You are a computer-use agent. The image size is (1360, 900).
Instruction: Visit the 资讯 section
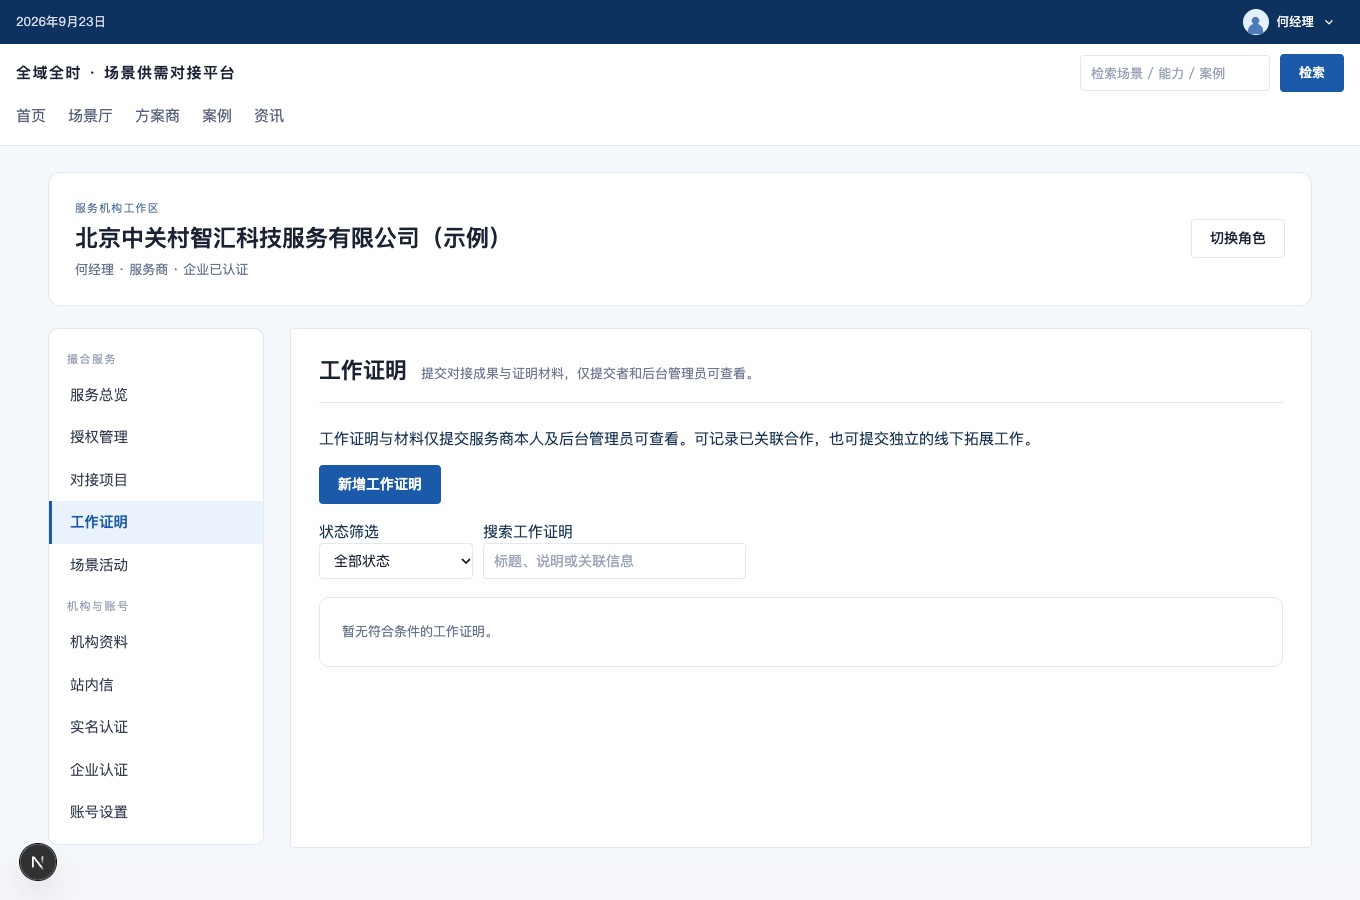(269, 116)
